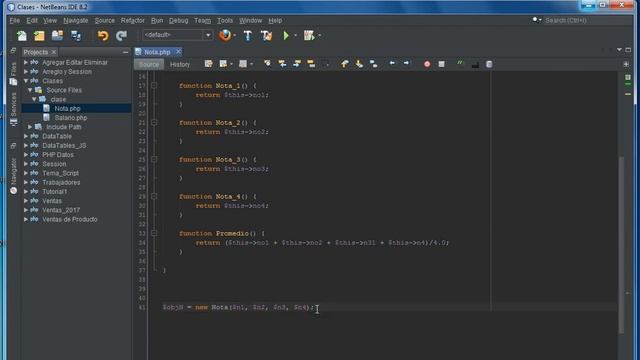Minimize the Projects panel

pyautogui.click(x=125, y=52)
